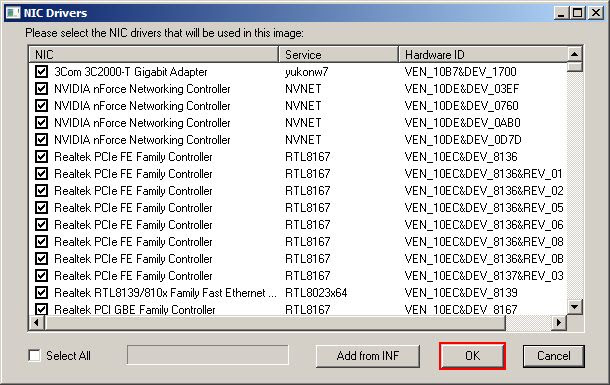Click the NIC Drivers title bar icon
The image size is (610, 385).
click(13, 13)
